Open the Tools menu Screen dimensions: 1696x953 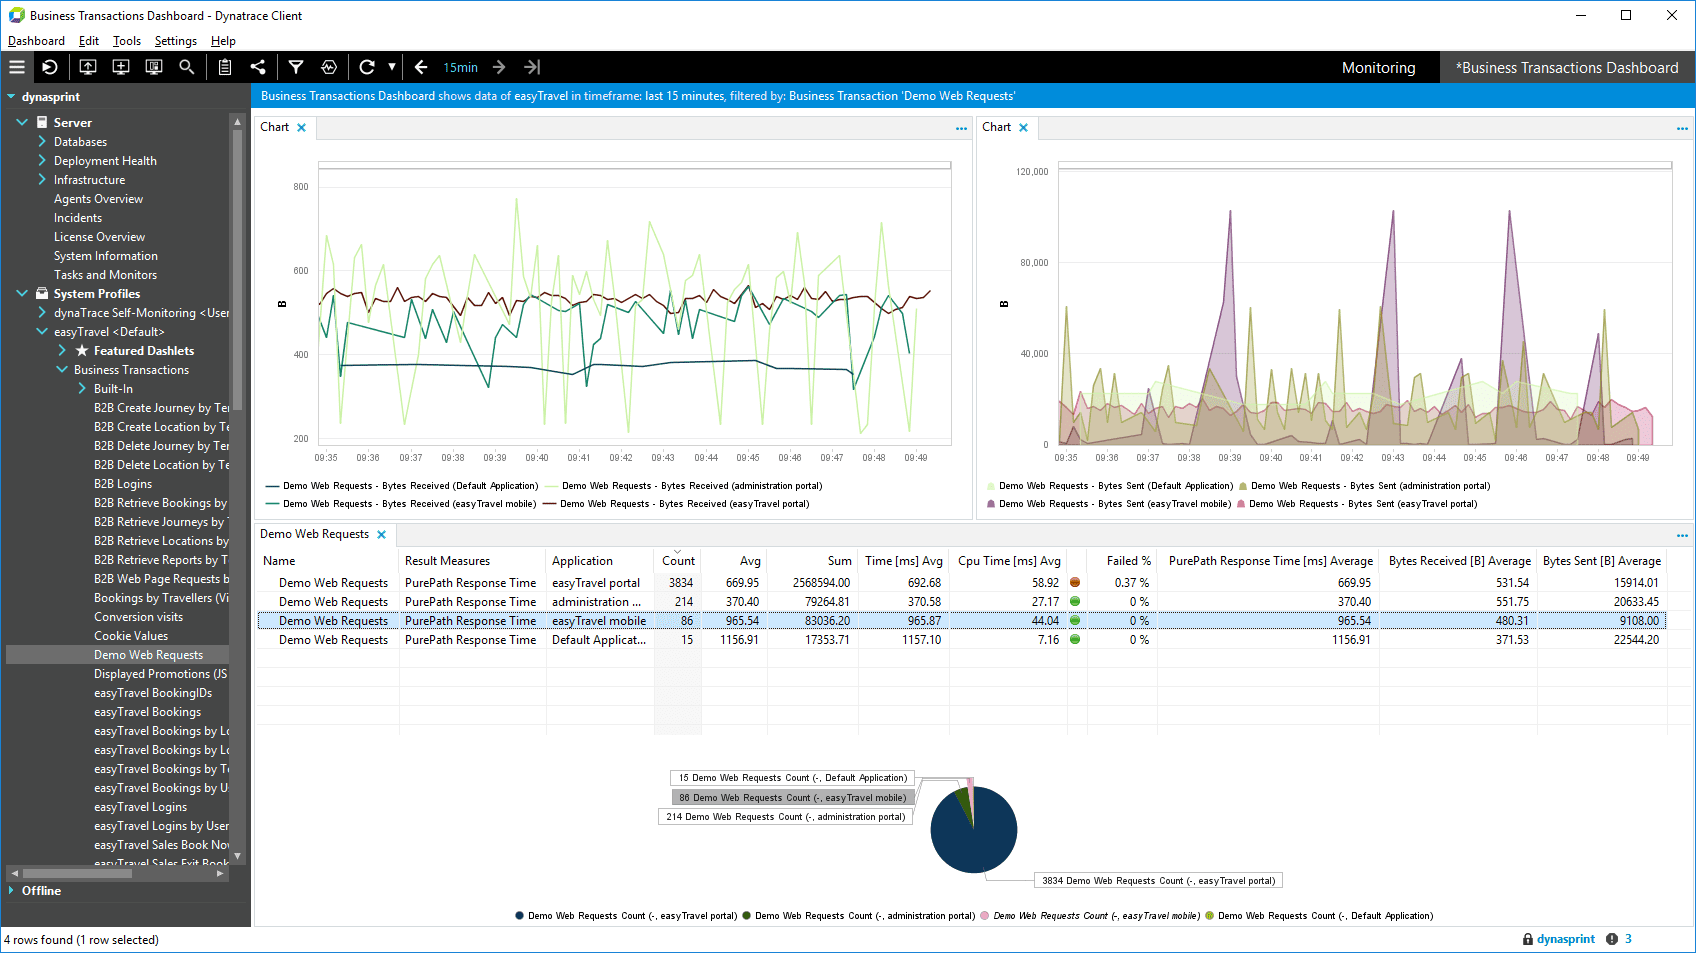(127, 41)
